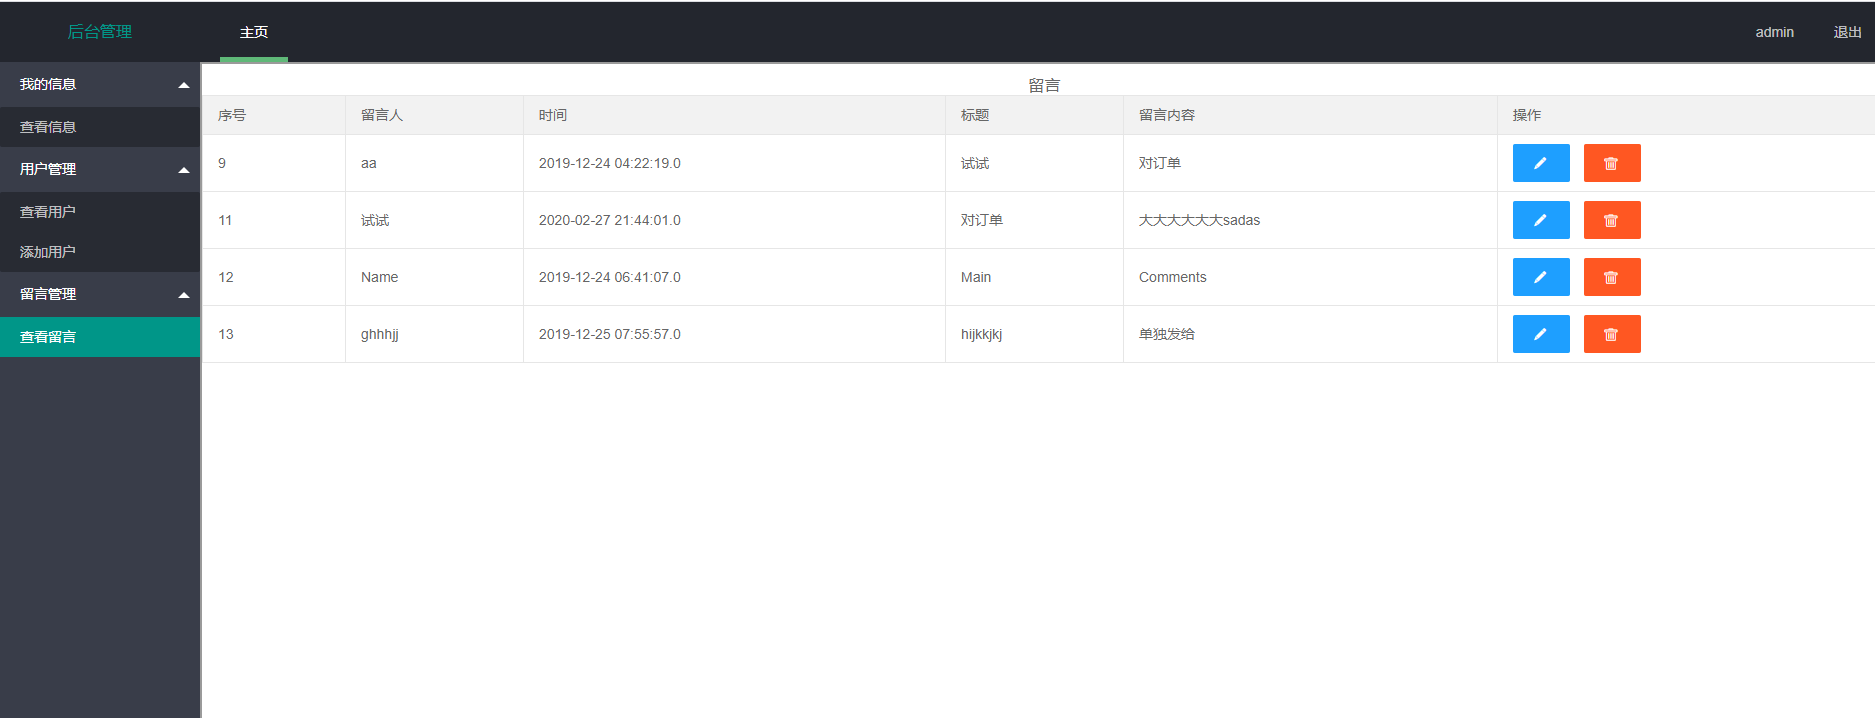This screenshot has height=718, width=1875.
Task: Edit the message from aa
Action: click(x=1541, y=163)
